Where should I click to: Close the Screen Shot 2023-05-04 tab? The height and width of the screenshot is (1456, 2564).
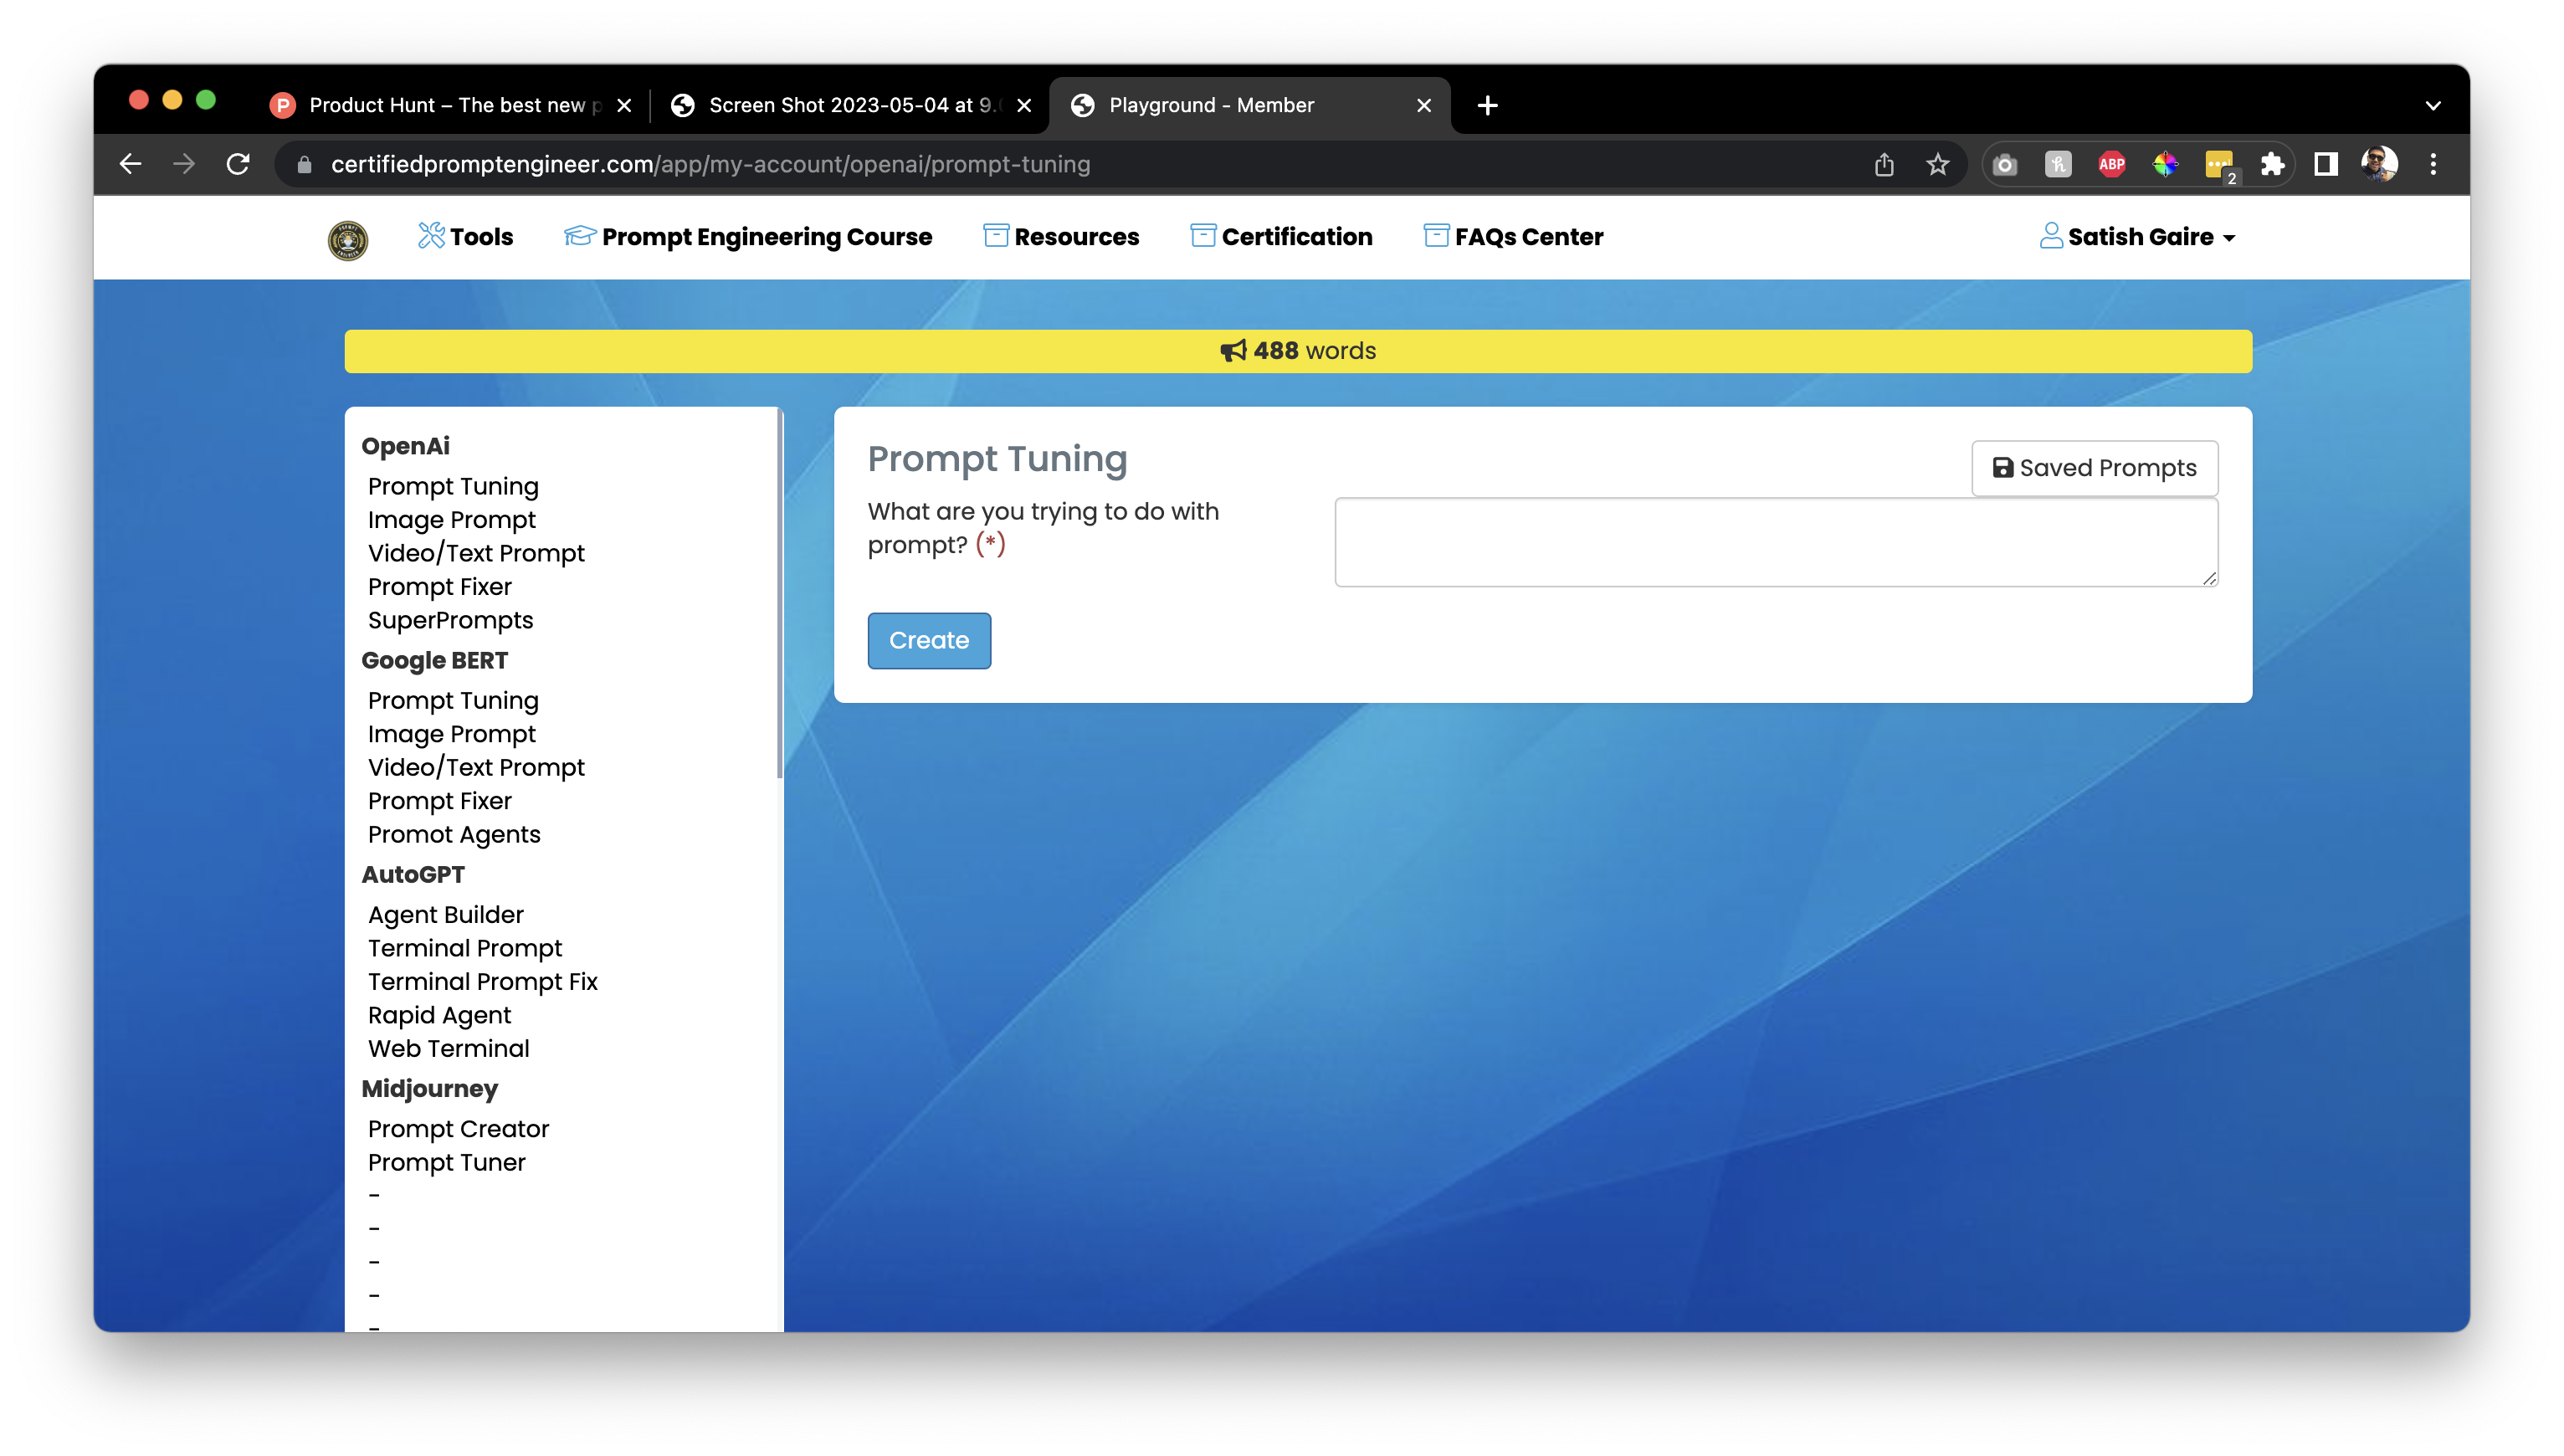tap(1024, 105)
